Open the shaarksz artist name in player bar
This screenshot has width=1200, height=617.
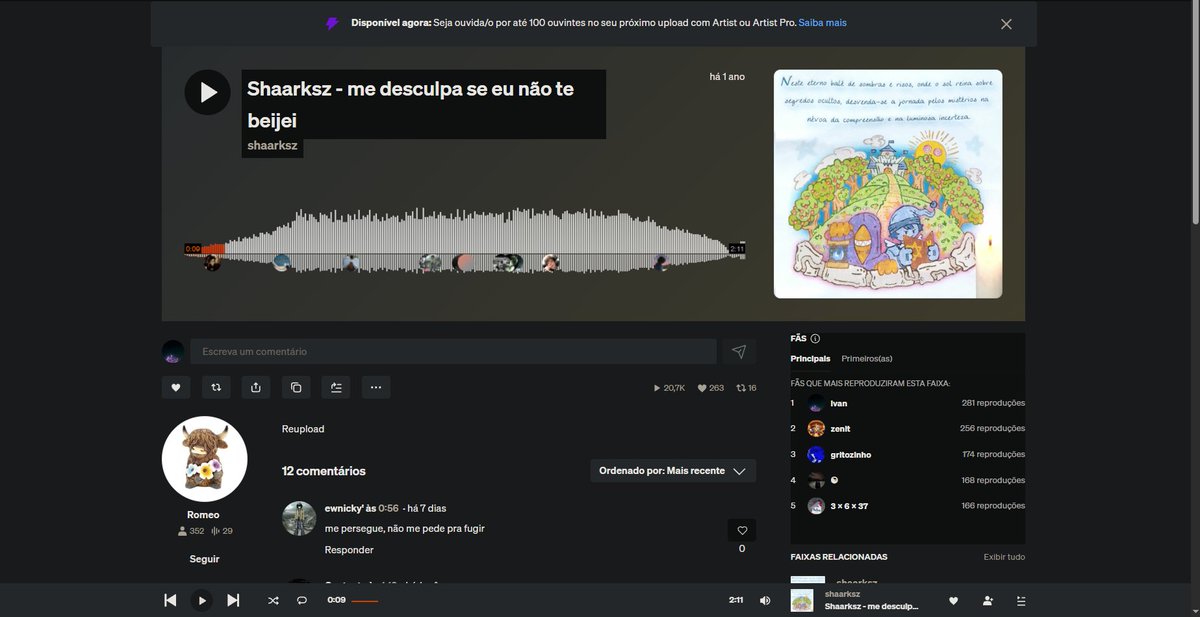tap(844, 594)
